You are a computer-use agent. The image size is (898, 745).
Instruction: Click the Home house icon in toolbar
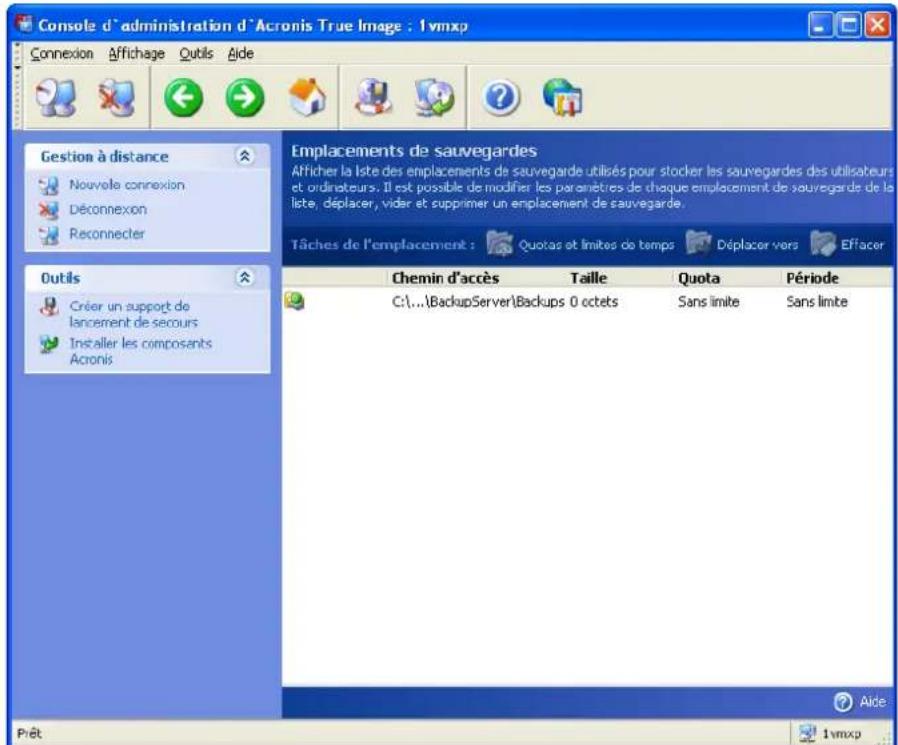308,97
